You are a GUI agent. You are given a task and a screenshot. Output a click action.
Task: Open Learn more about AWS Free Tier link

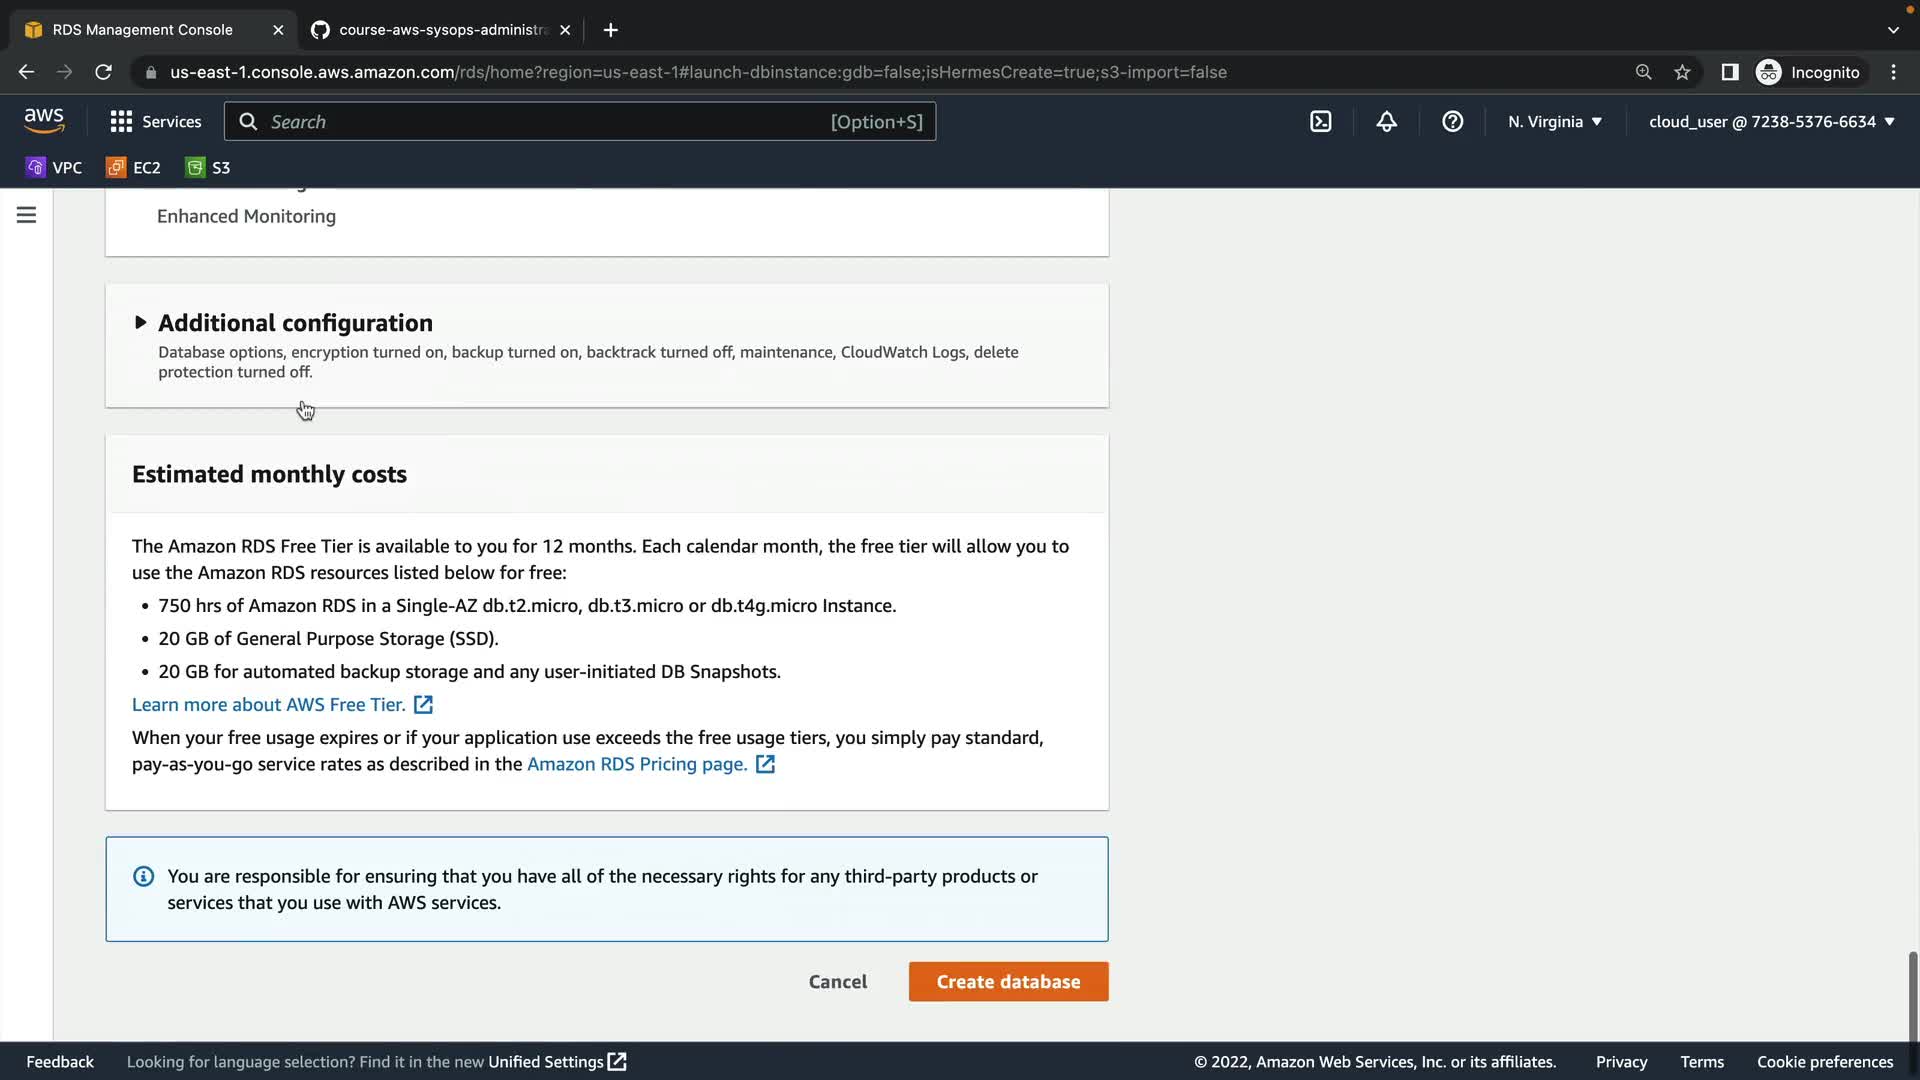pos(269,704)
